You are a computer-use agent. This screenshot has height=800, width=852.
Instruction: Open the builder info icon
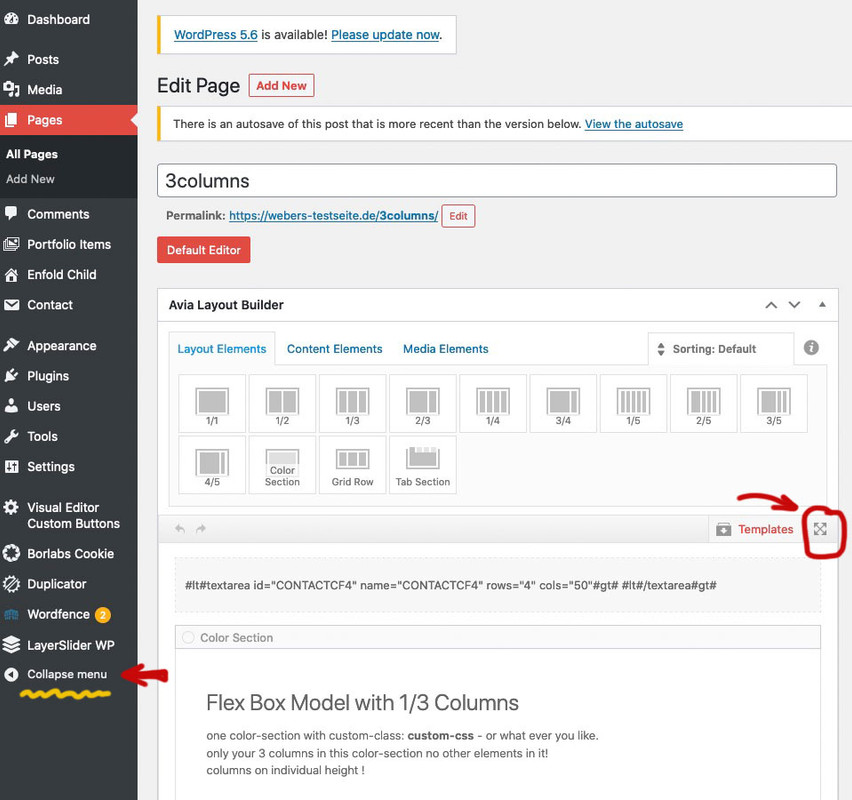coord(811,348)
